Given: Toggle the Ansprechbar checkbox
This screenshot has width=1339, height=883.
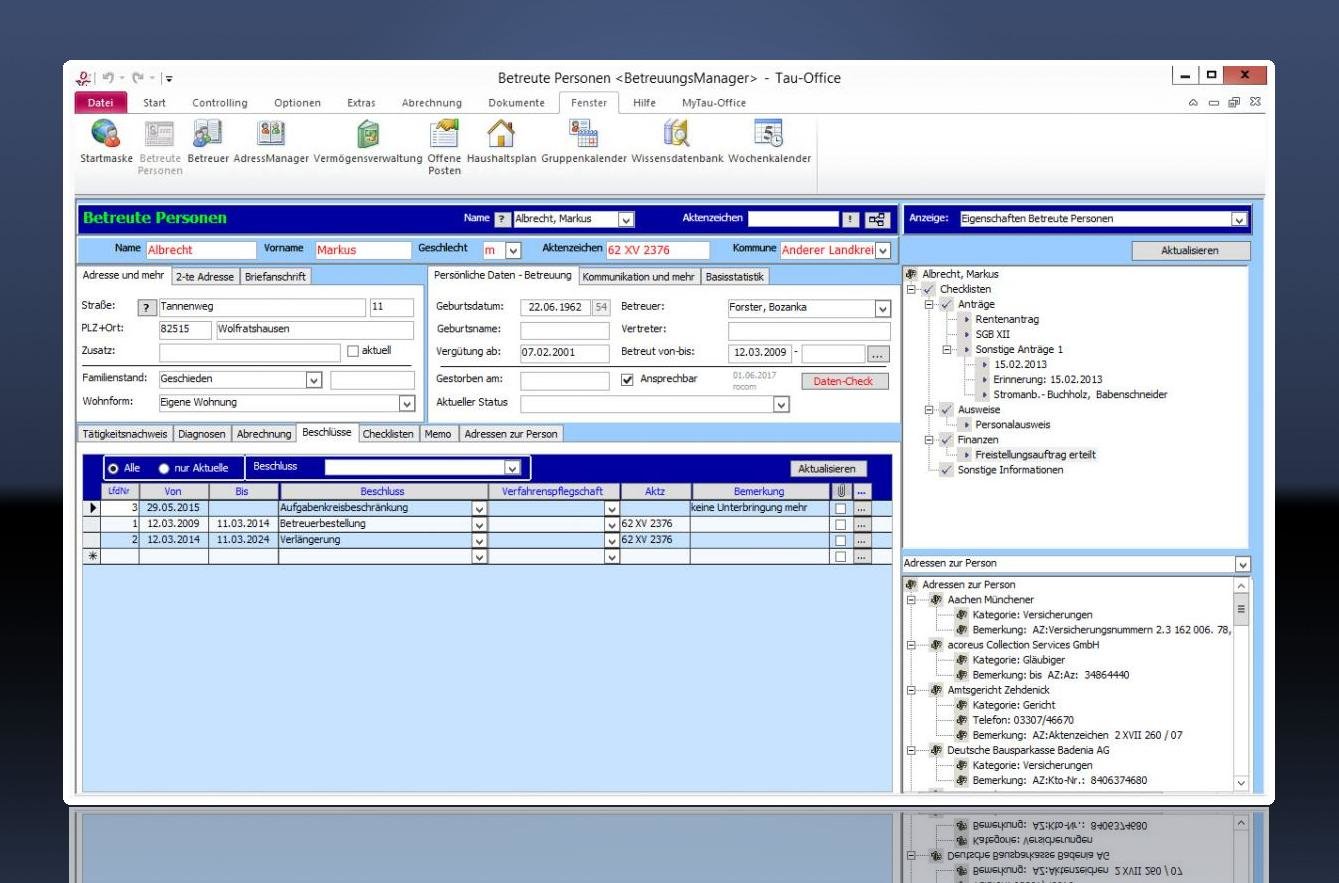Looking at the screenshot, I should pos(628,380).
